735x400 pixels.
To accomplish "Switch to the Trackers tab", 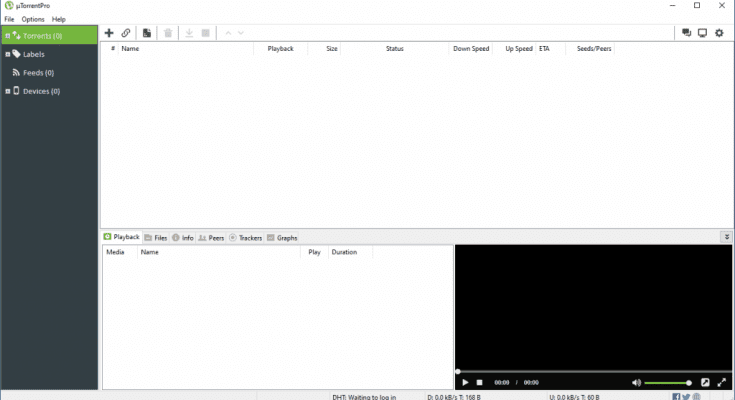I will (x=246, y=238).
